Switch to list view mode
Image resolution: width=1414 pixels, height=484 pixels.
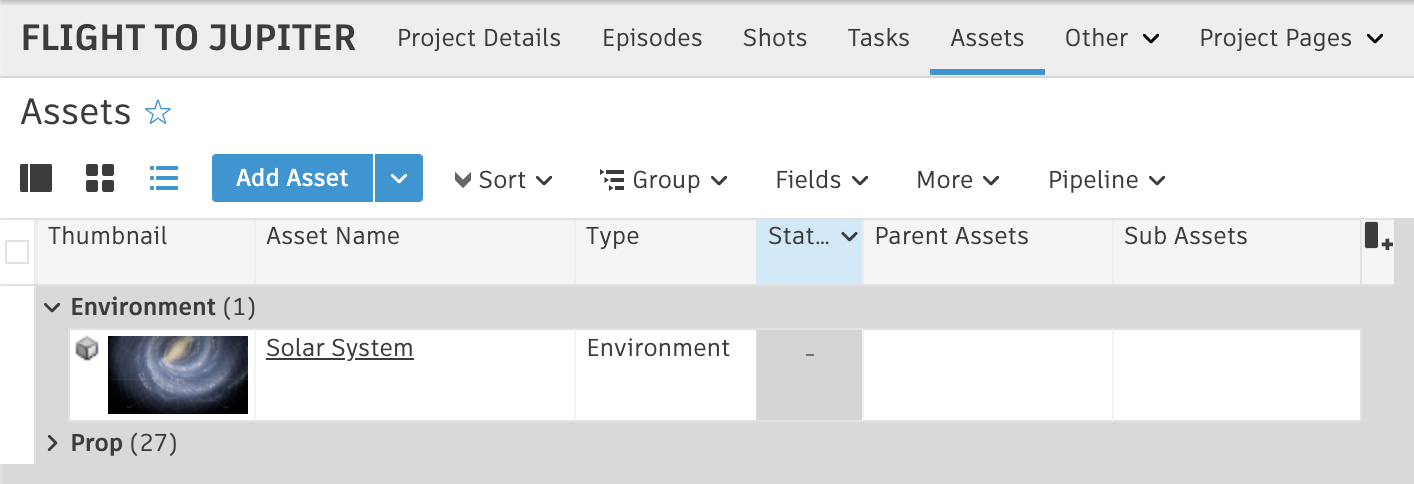[163, 179]
